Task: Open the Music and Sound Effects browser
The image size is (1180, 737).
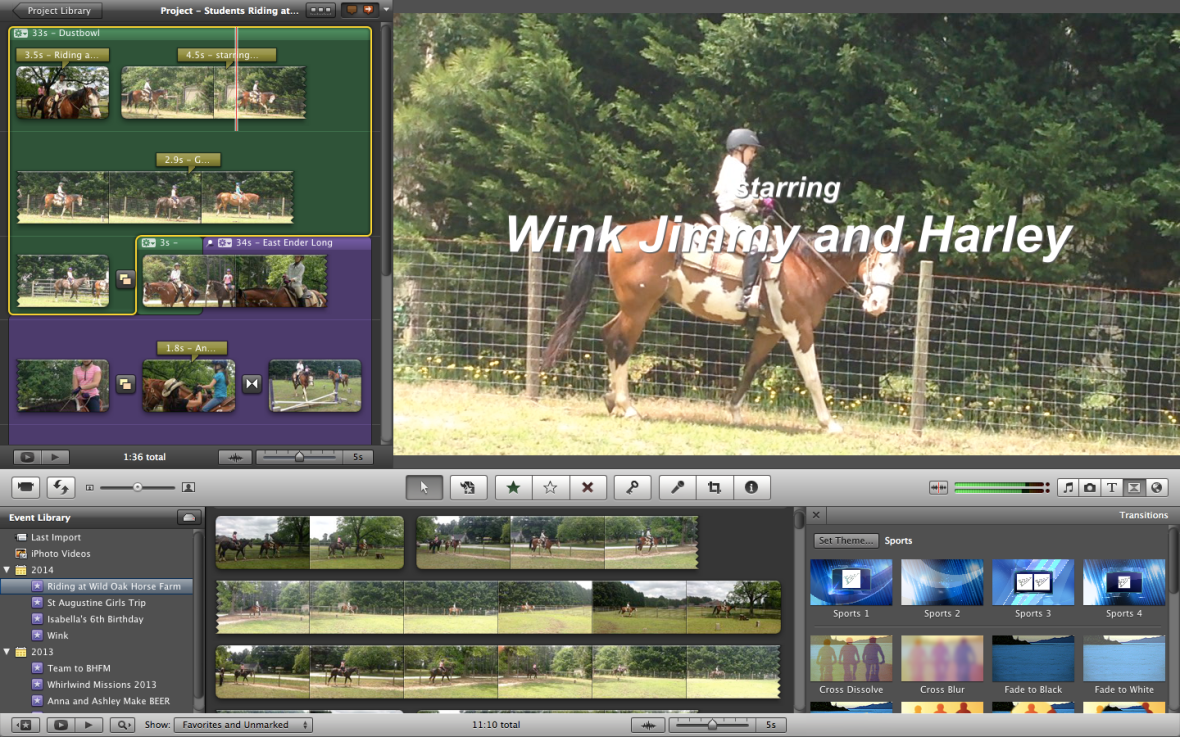Action: (x=1068, y=487)
